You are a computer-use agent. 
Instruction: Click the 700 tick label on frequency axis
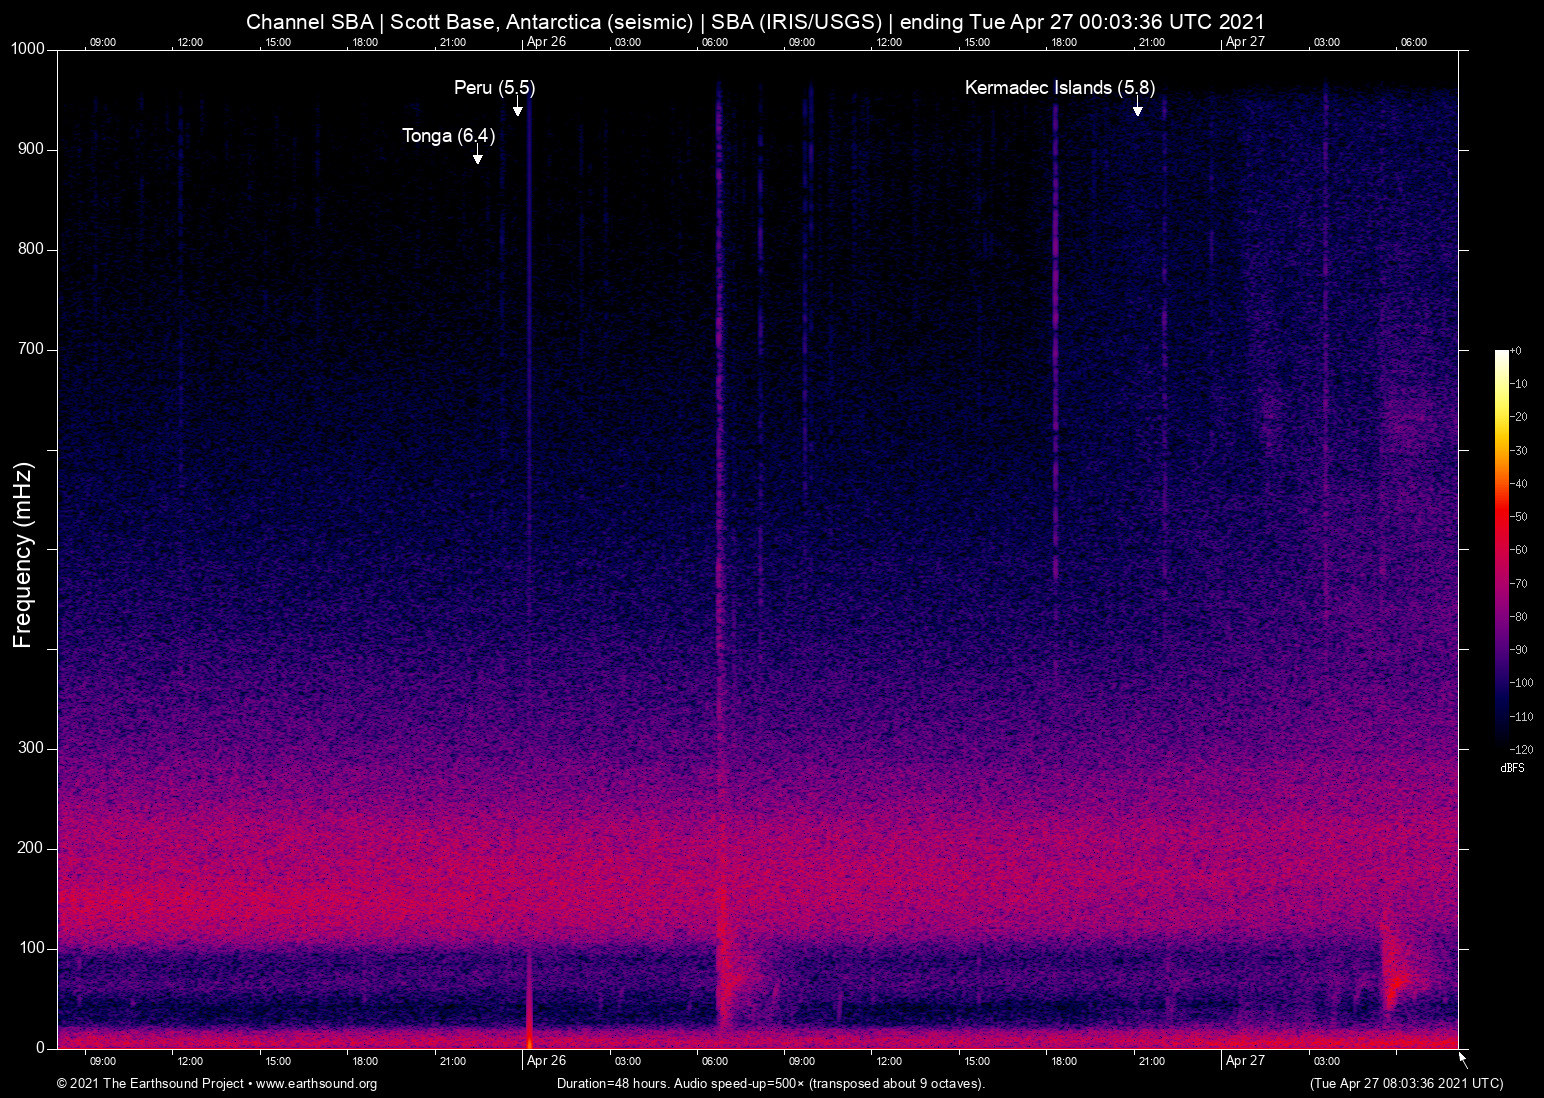tap(31, 349)
